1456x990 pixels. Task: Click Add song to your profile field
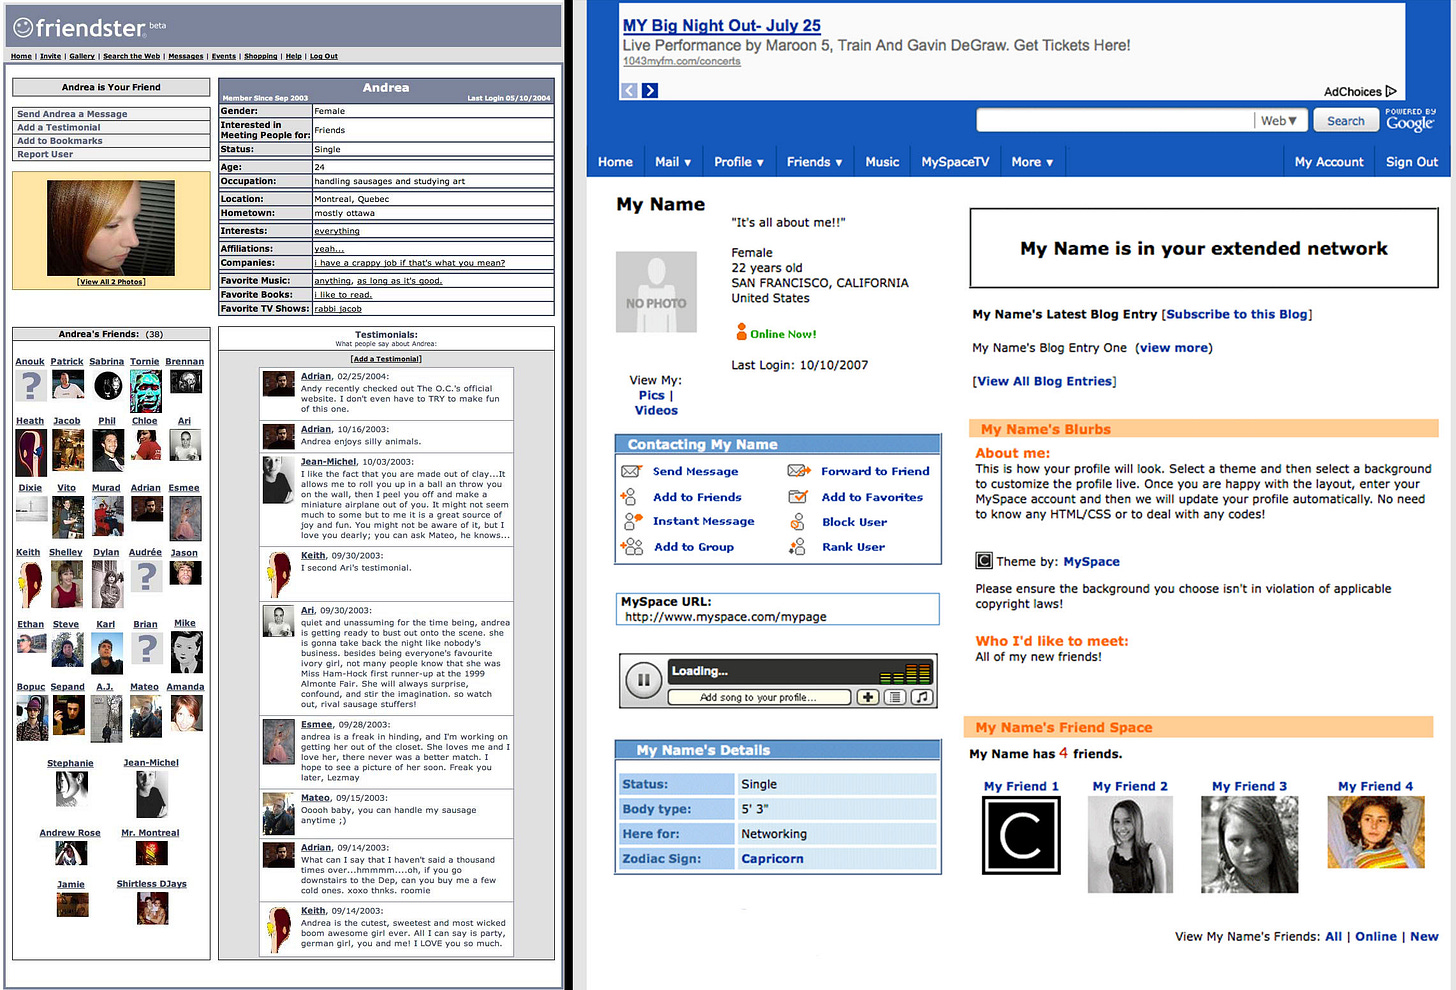(759, 697)
